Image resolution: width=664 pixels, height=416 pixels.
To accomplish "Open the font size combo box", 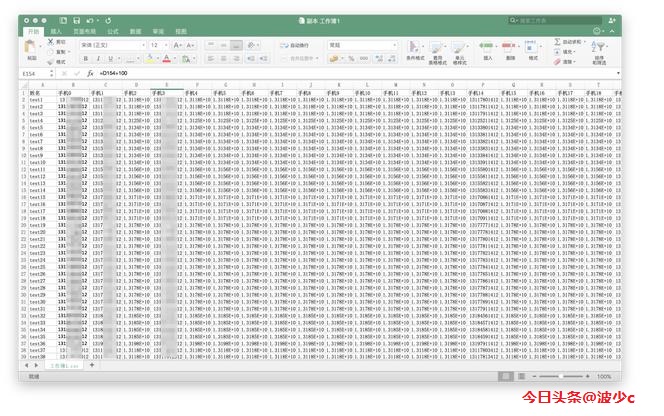I will pyautogui.click(x=159, y=45).
